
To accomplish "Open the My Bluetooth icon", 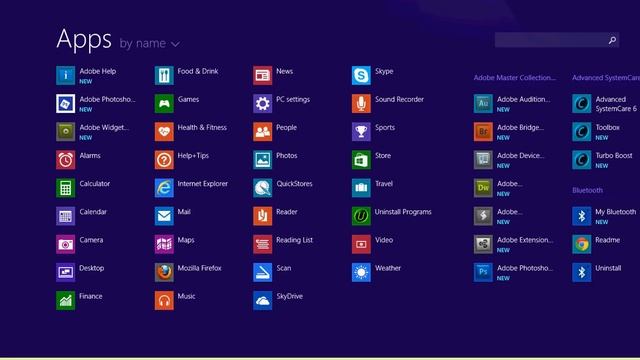I will (582, 216).
